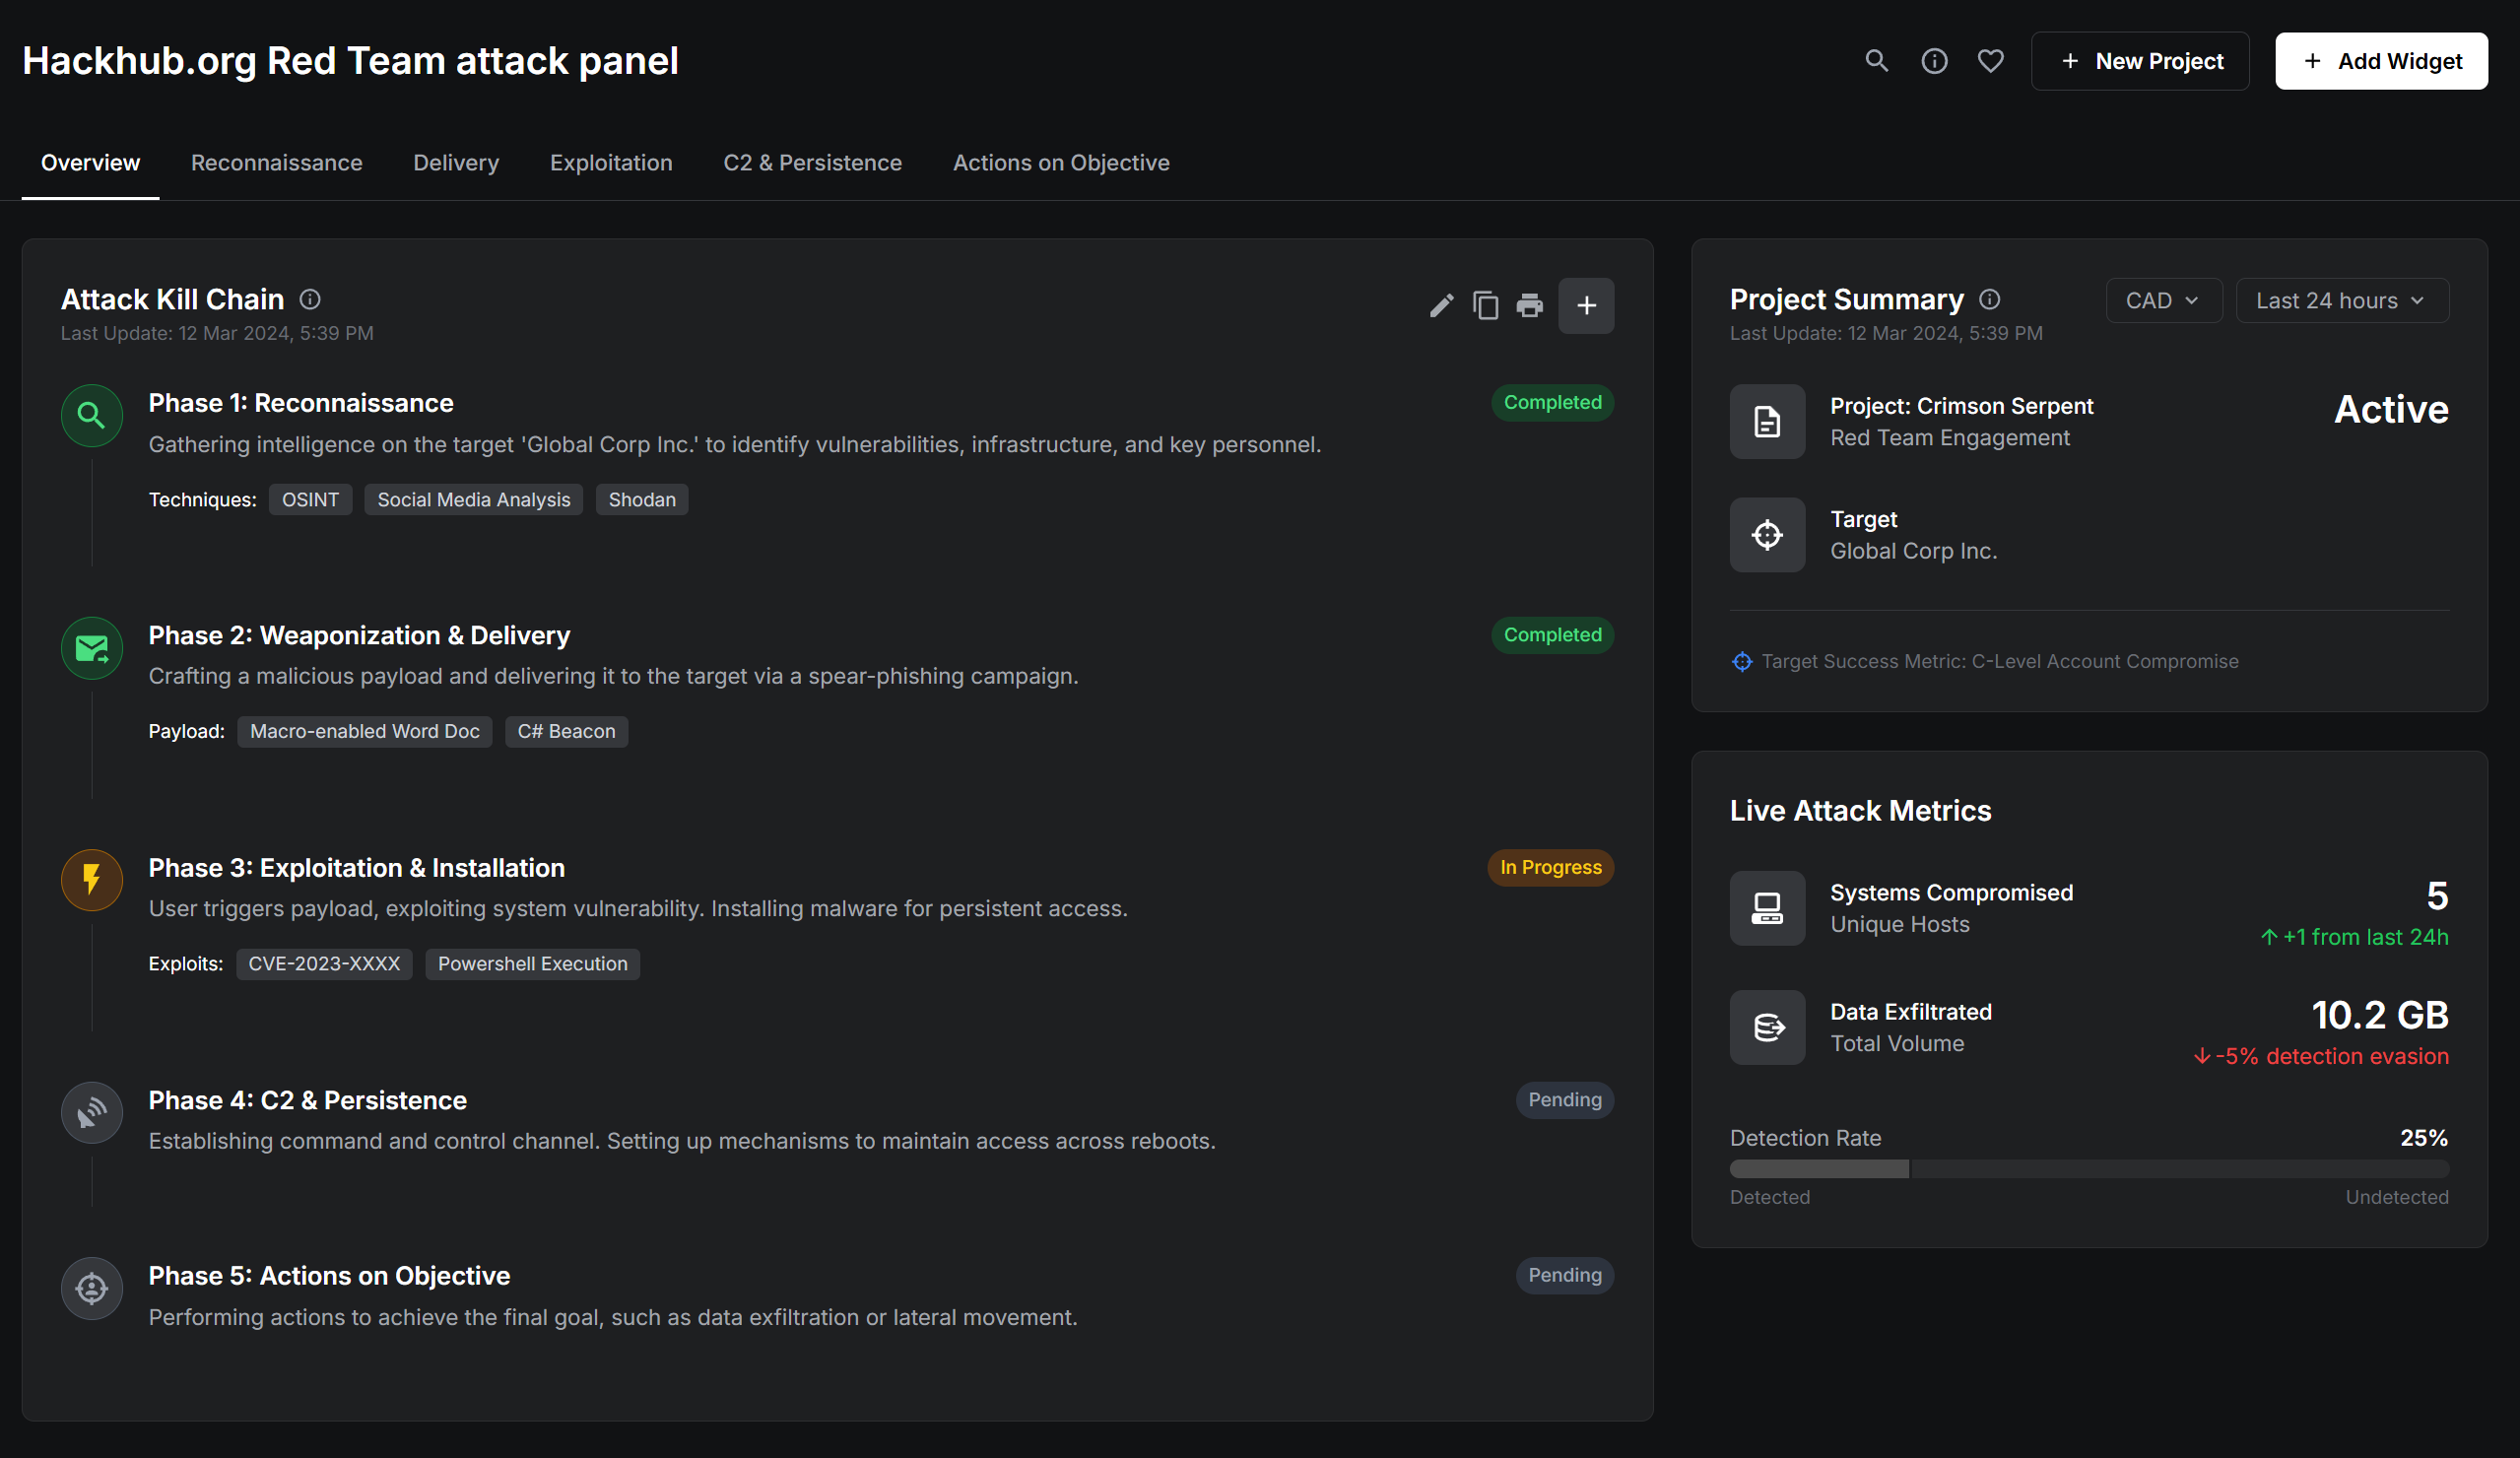Screen dimensions: 2520x1458
Task: Click the In Progress status badge on Phase 3
Action: tap(1549, 867)
